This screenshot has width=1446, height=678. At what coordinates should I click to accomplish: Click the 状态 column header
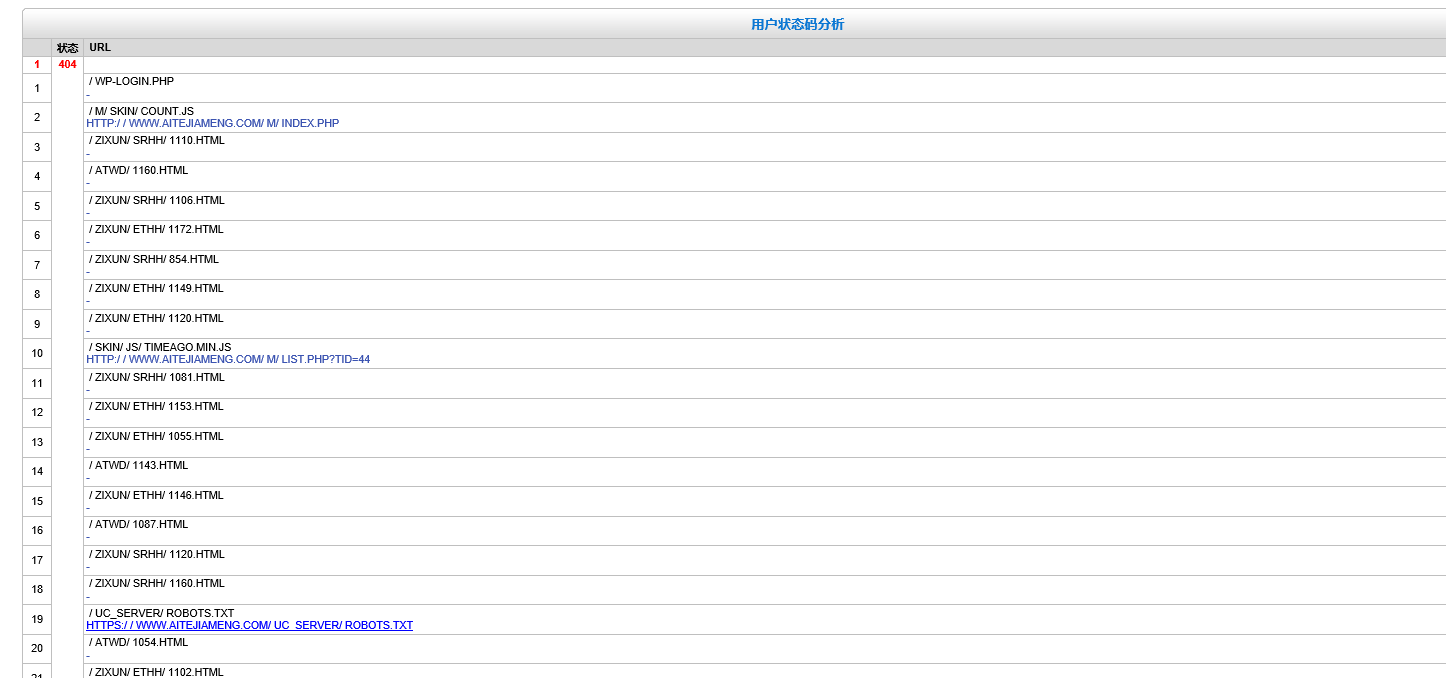(x=67, y=48)
